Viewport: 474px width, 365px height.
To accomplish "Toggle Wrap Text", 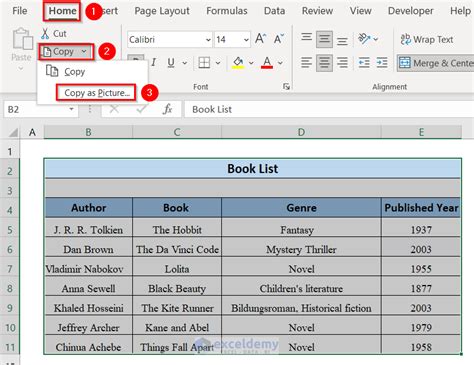I will [x=427, y=39].
